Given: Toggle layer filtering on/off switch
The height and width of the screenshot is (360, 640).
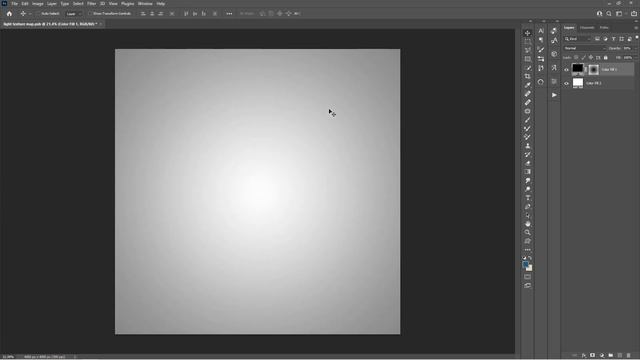Looking at the screenshot, I should pos(637,38).
